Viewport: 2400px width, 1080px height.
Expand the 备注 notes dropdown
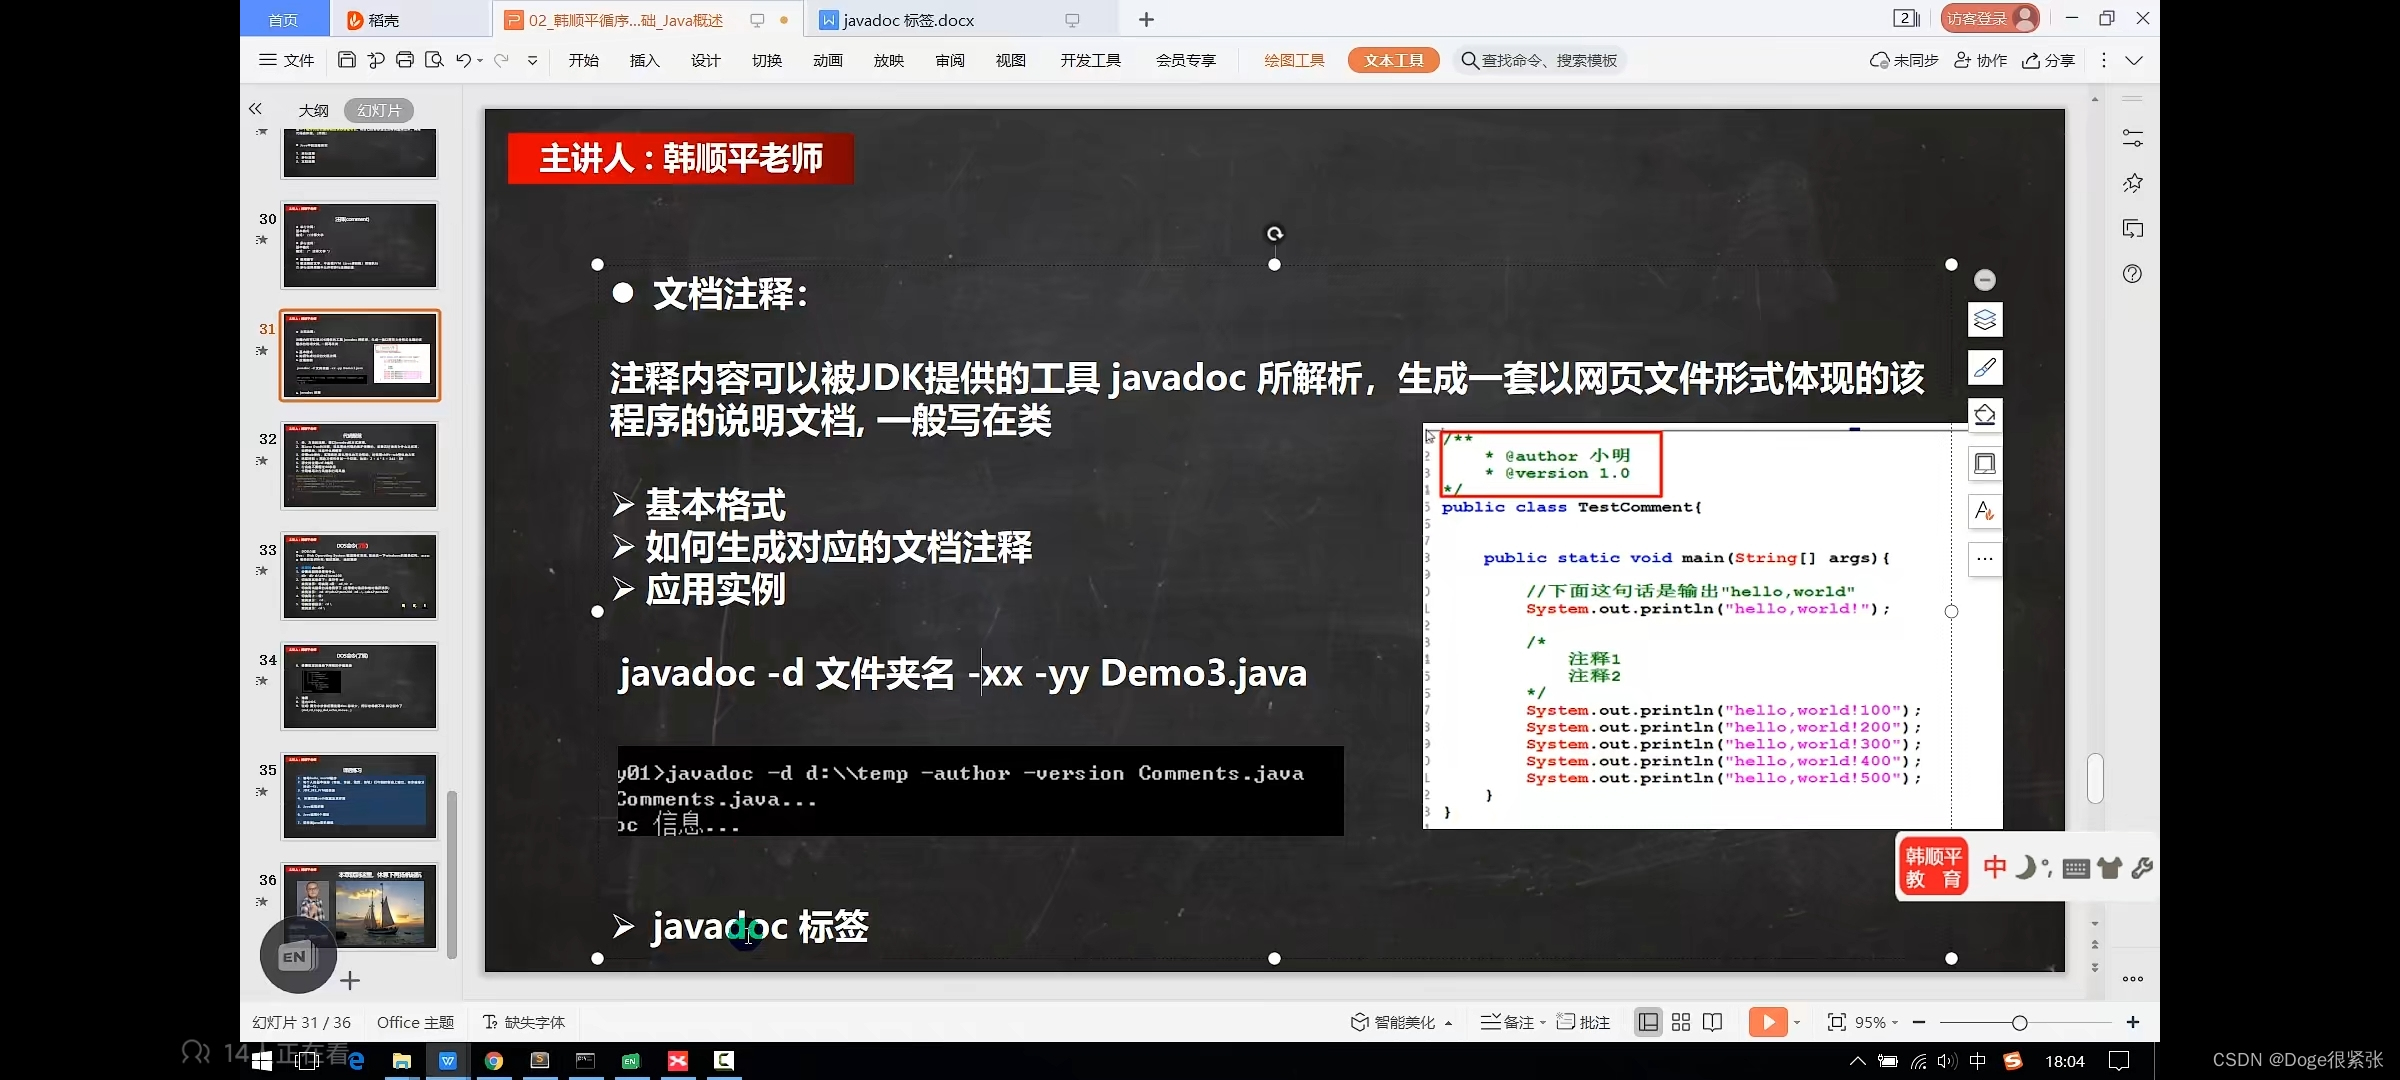[1543, 1022]
